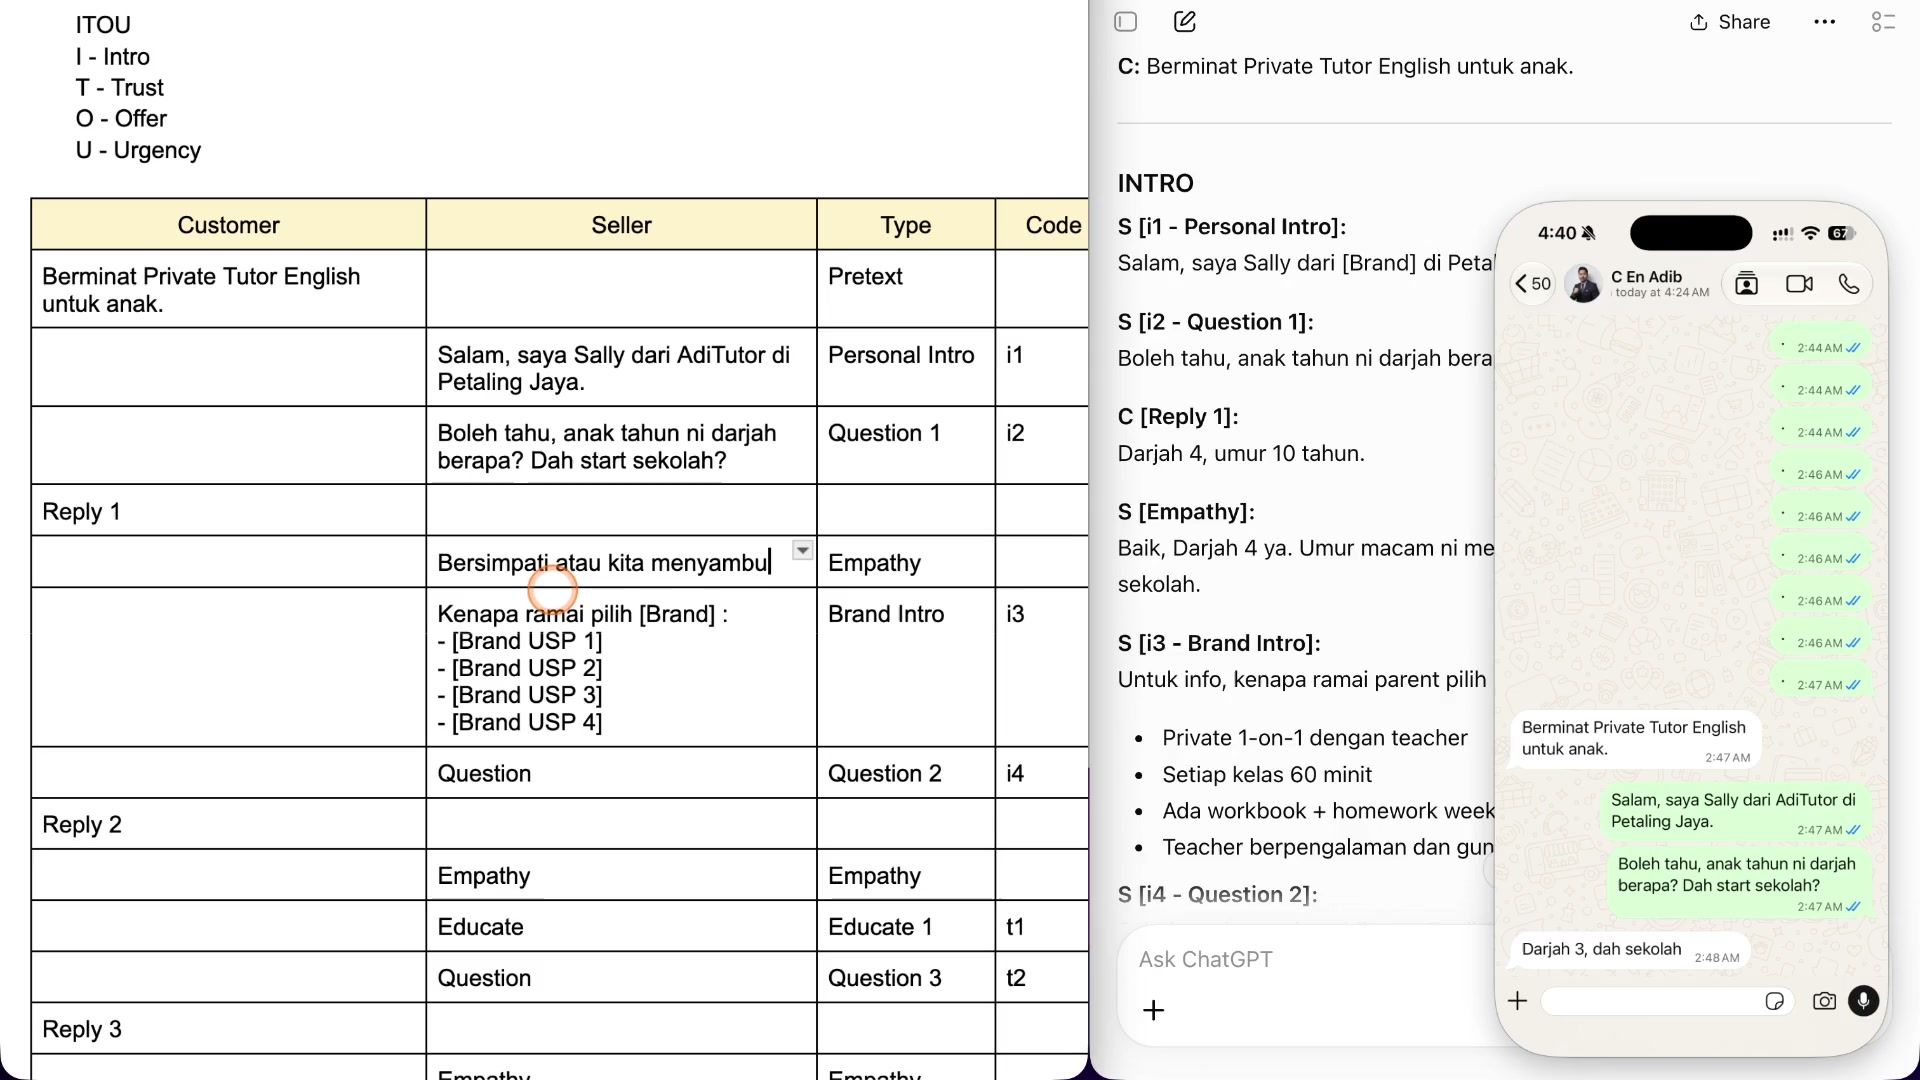Open the checklist icon in ChatGPT's header
This screenshot has height=1080, width=1920.
[x=1883, y=22]
